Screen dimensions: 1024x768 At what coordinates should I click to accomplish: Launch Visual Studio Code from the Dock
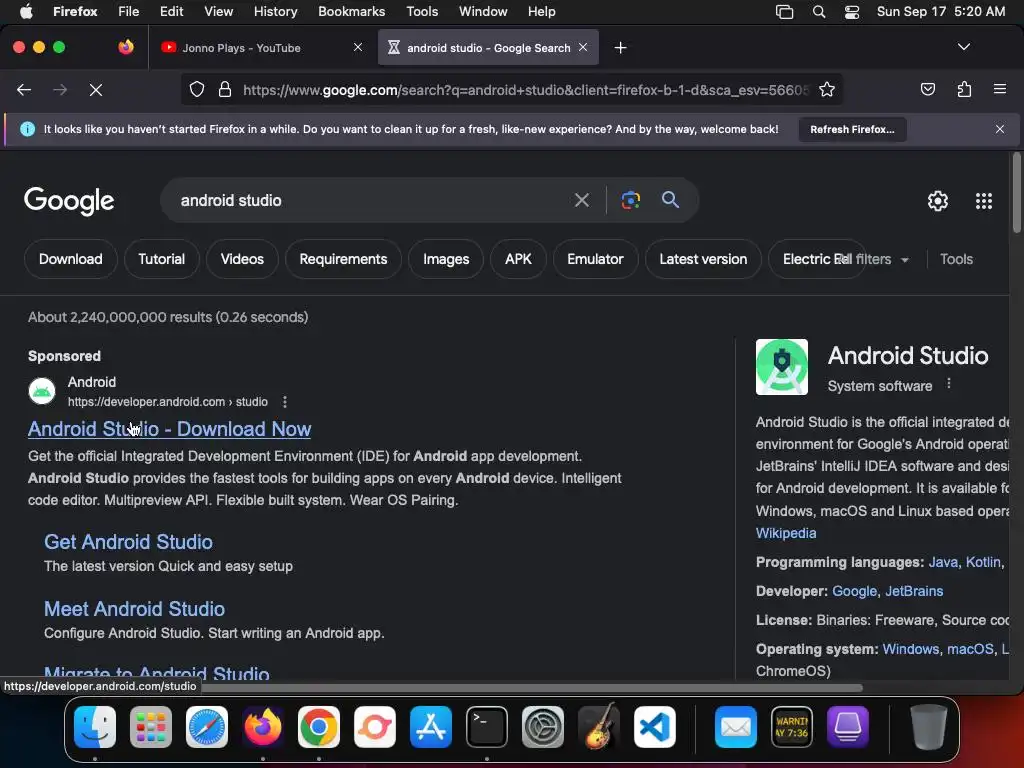[x=654, y=727]
